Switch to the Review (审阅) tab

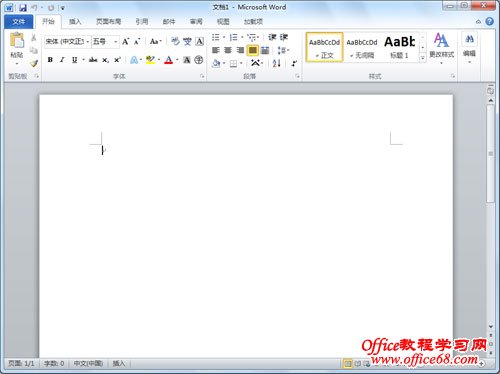196,22
